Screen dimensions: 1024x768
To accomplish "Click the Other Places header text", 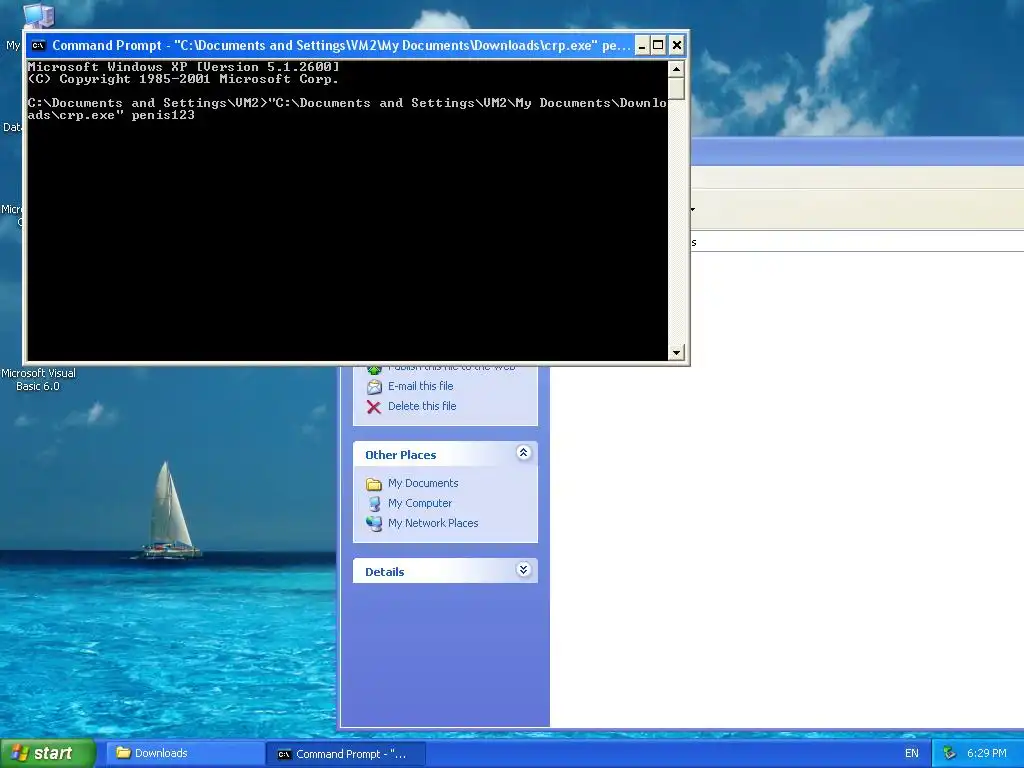I will click(400, 455).
